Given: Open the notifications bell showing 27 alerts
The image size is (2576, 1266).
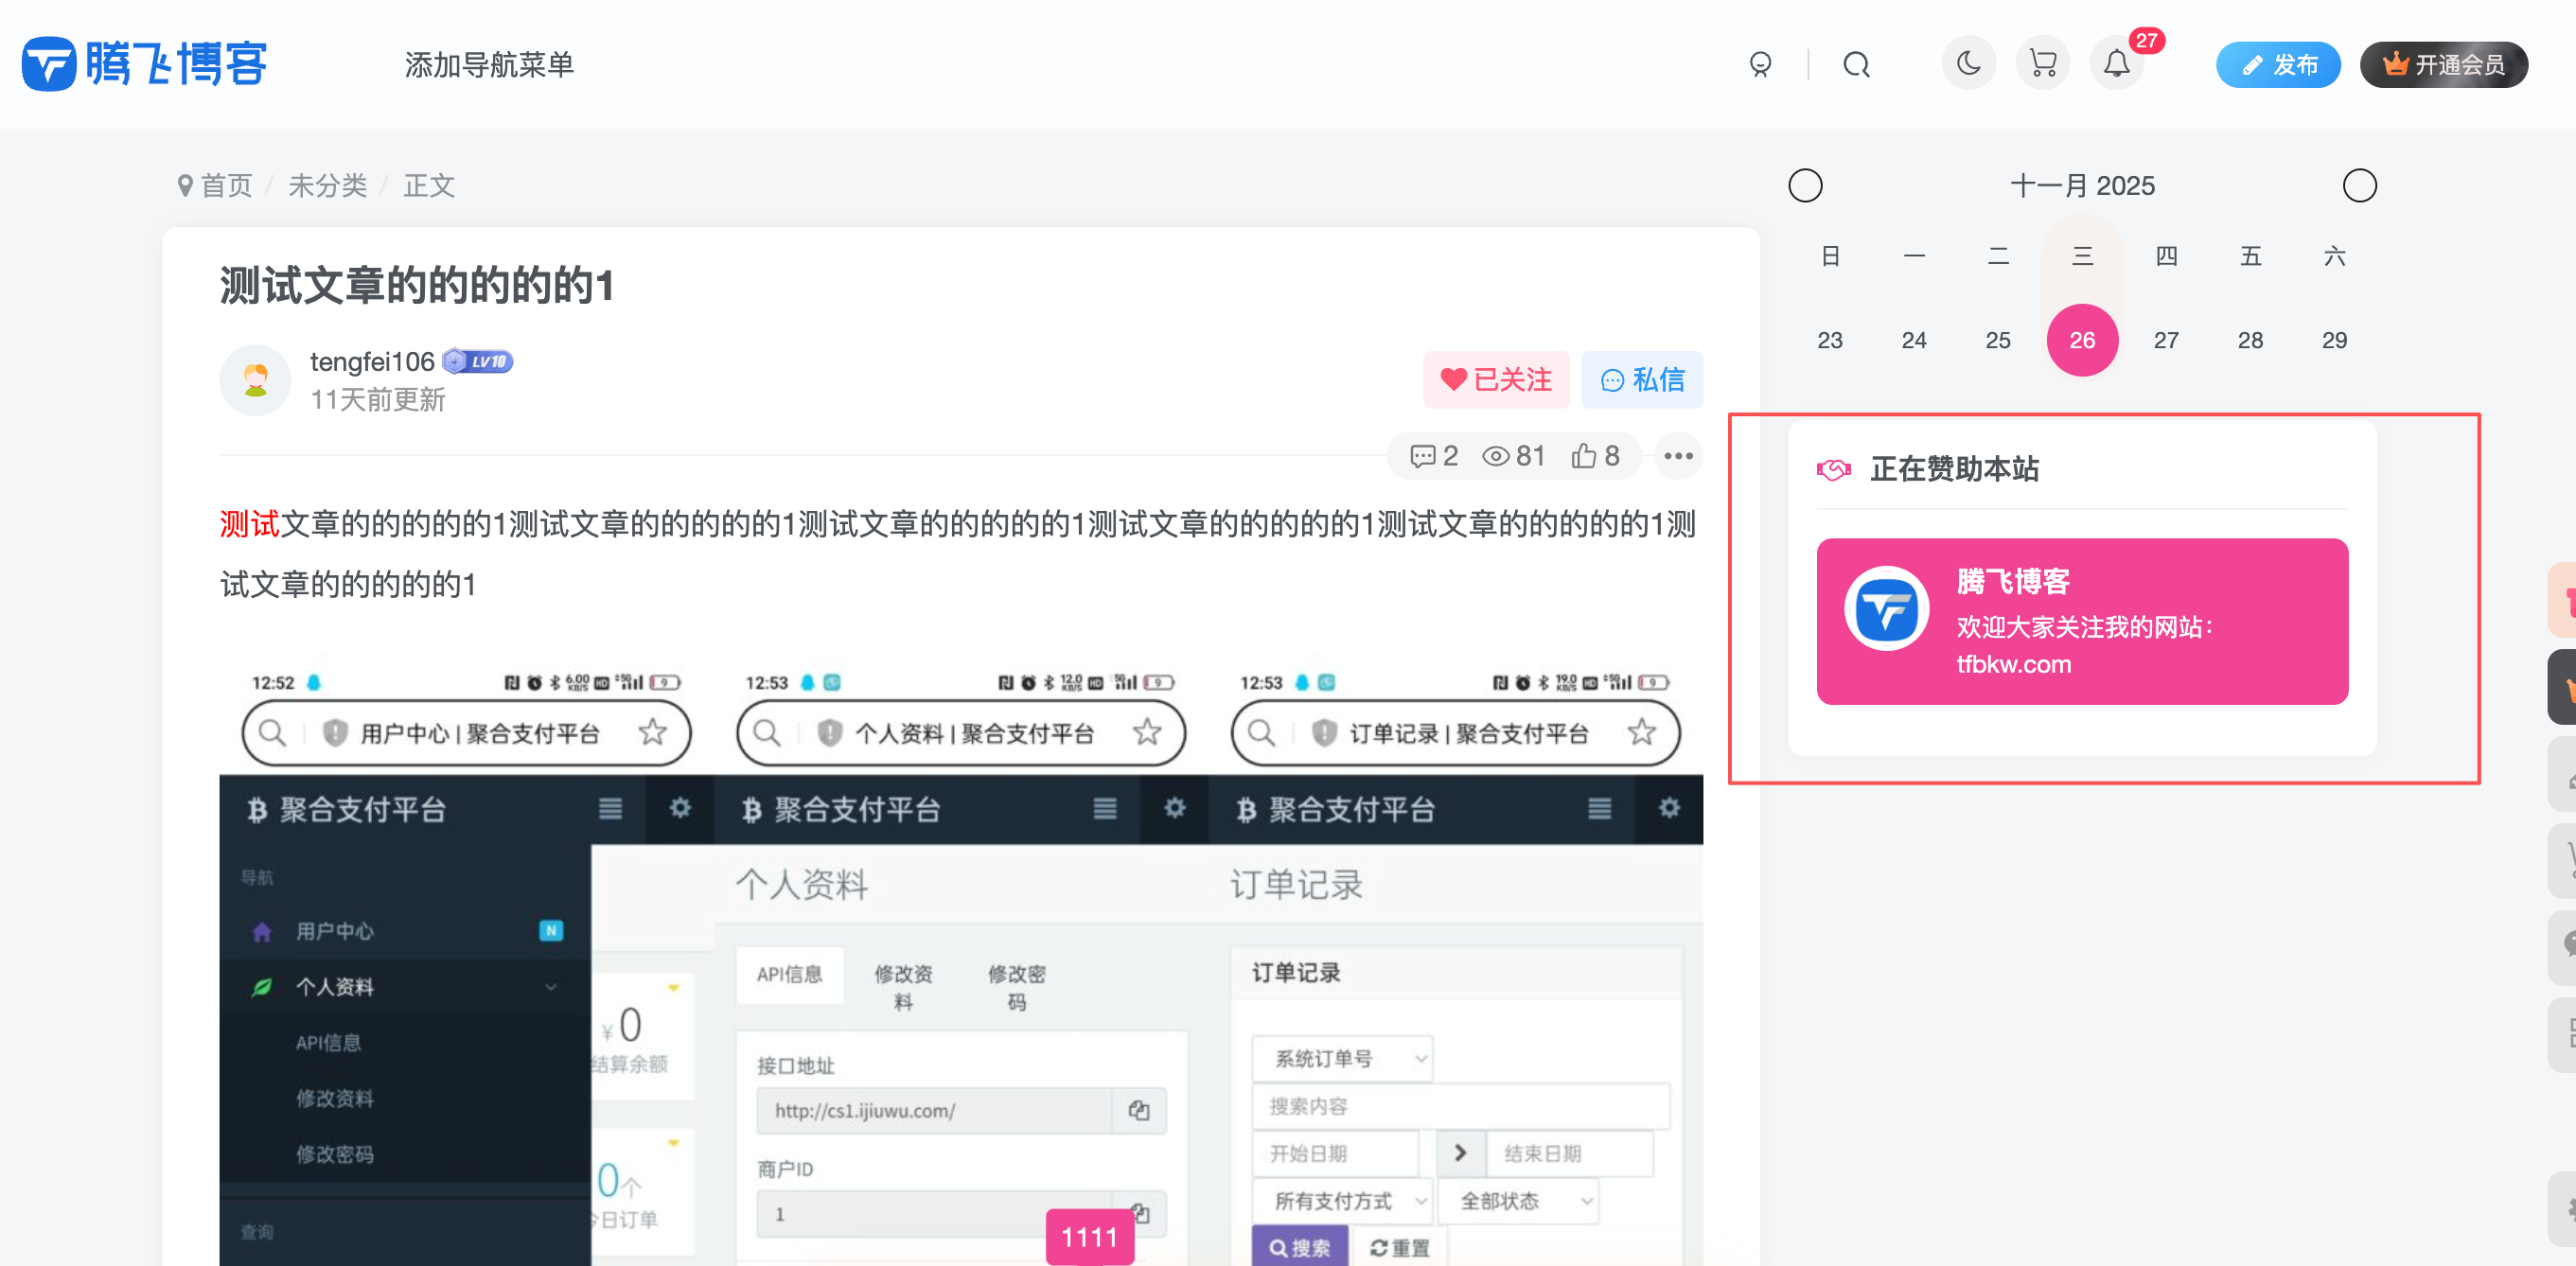Looking at the screenshot, I should tap(2116, 64).
